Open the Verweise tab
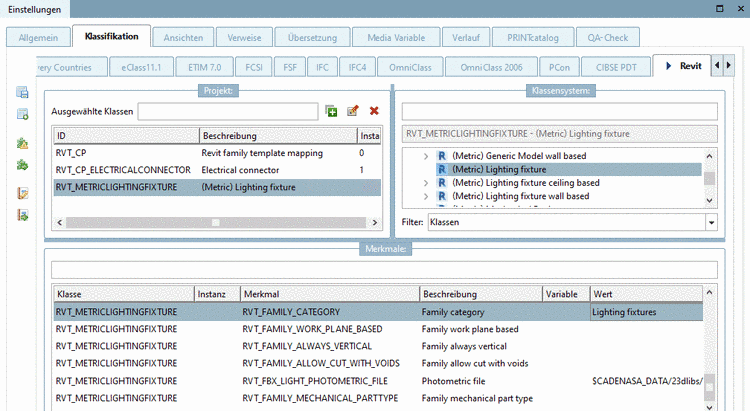The width and height of the screenshot is (750, 411). (x=244, y=38)
